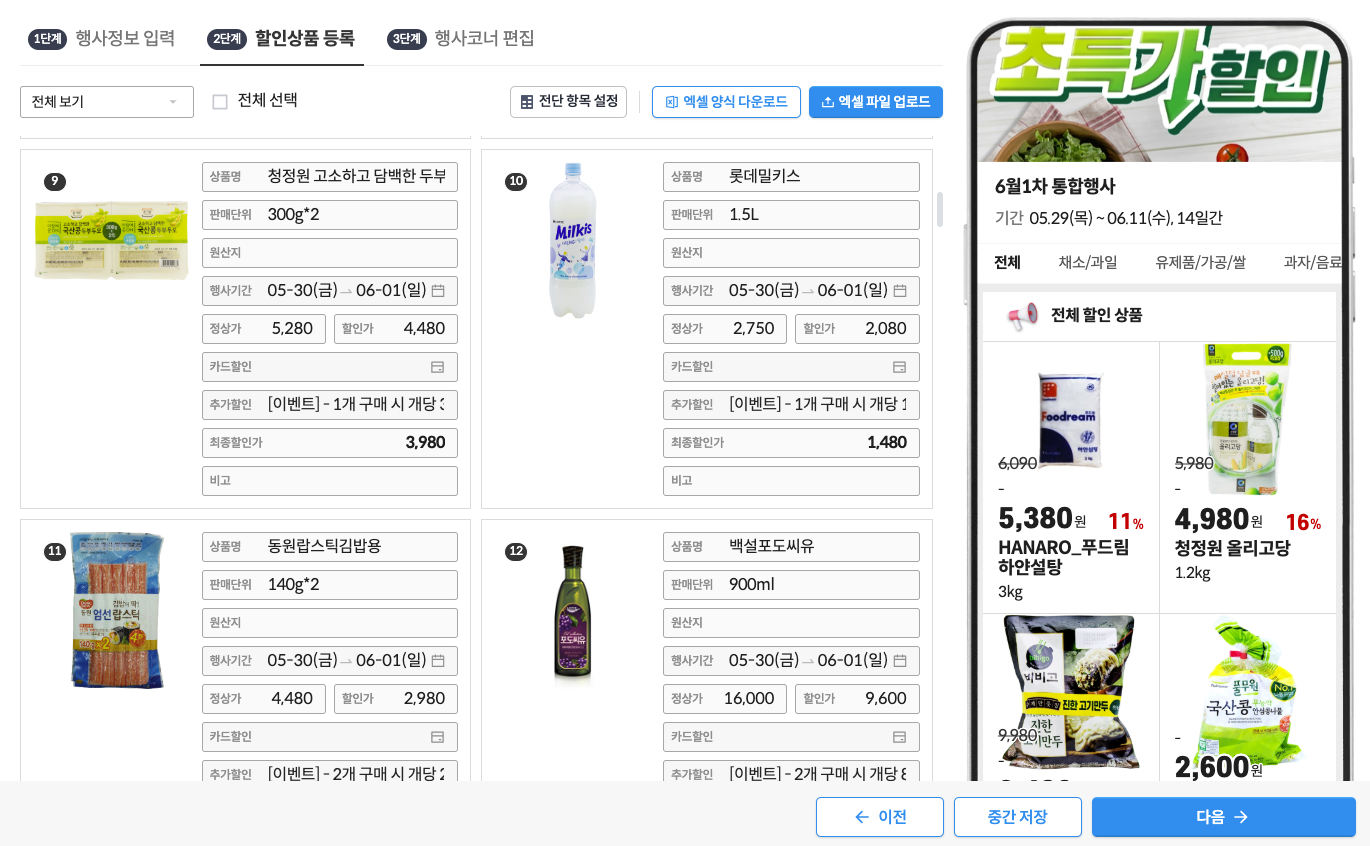Go to 3단계 행사코너 편집 tab

point(461,39)
